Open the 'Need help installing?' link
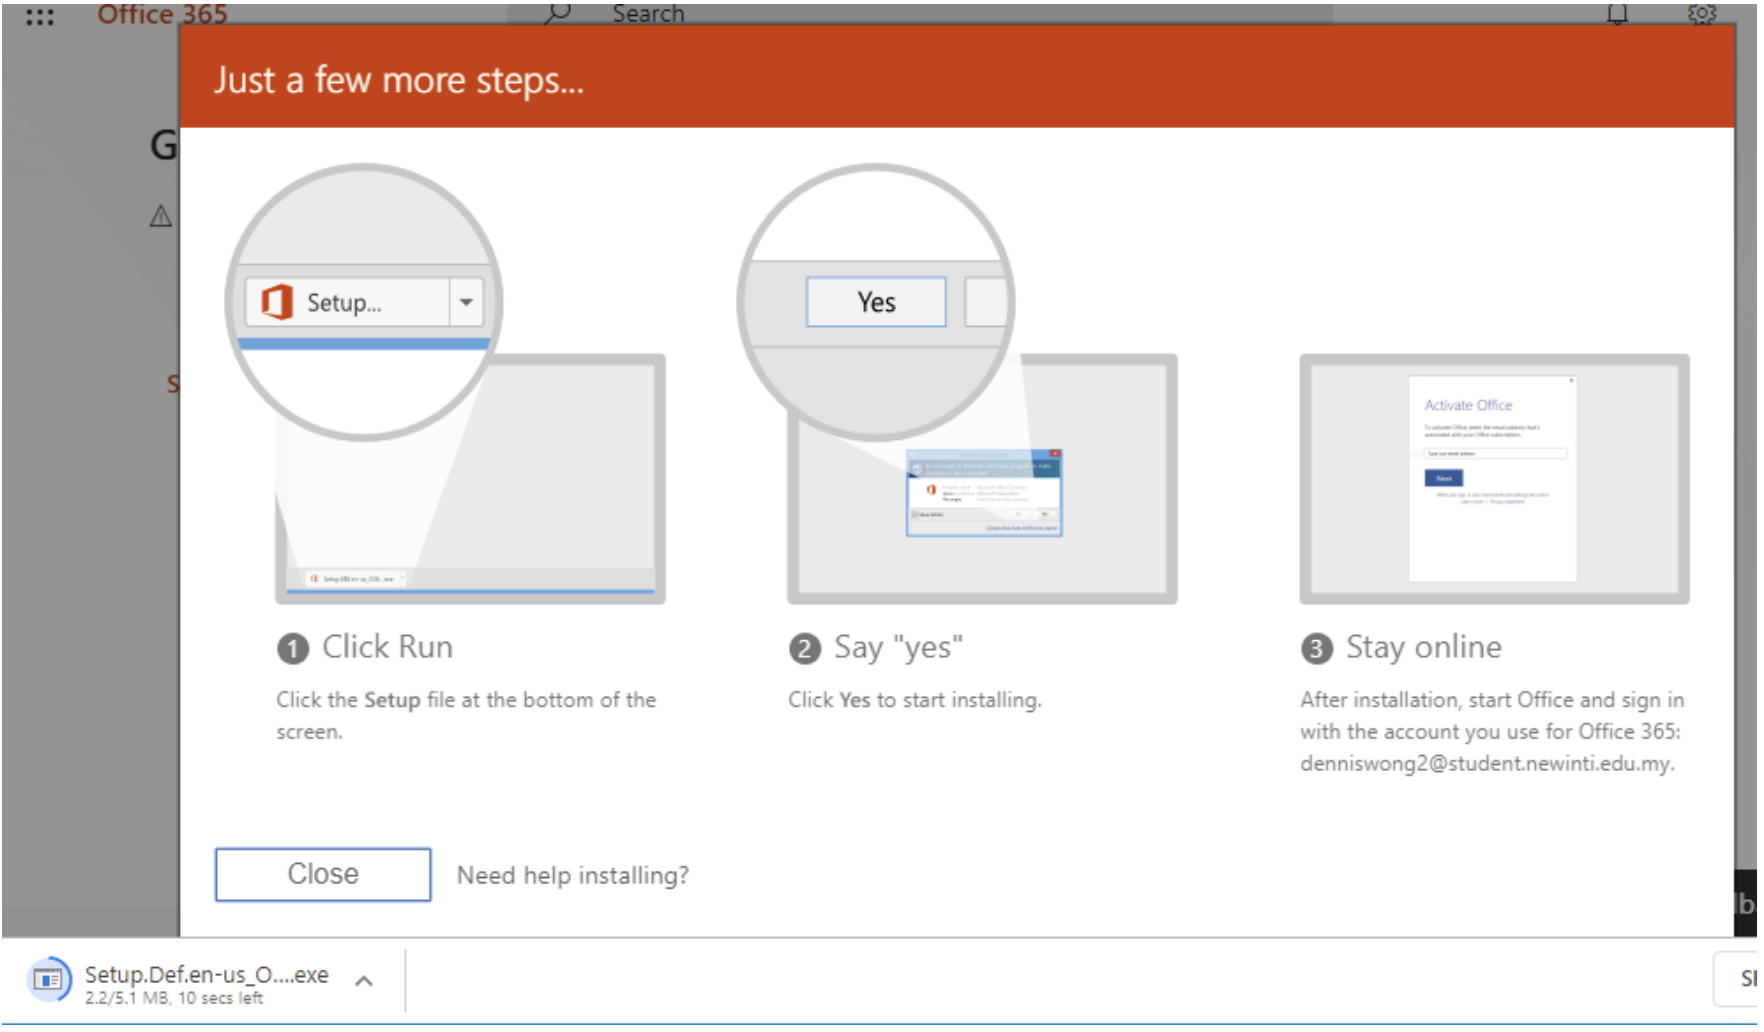1764x1032 pixels. tap(573, 875)
